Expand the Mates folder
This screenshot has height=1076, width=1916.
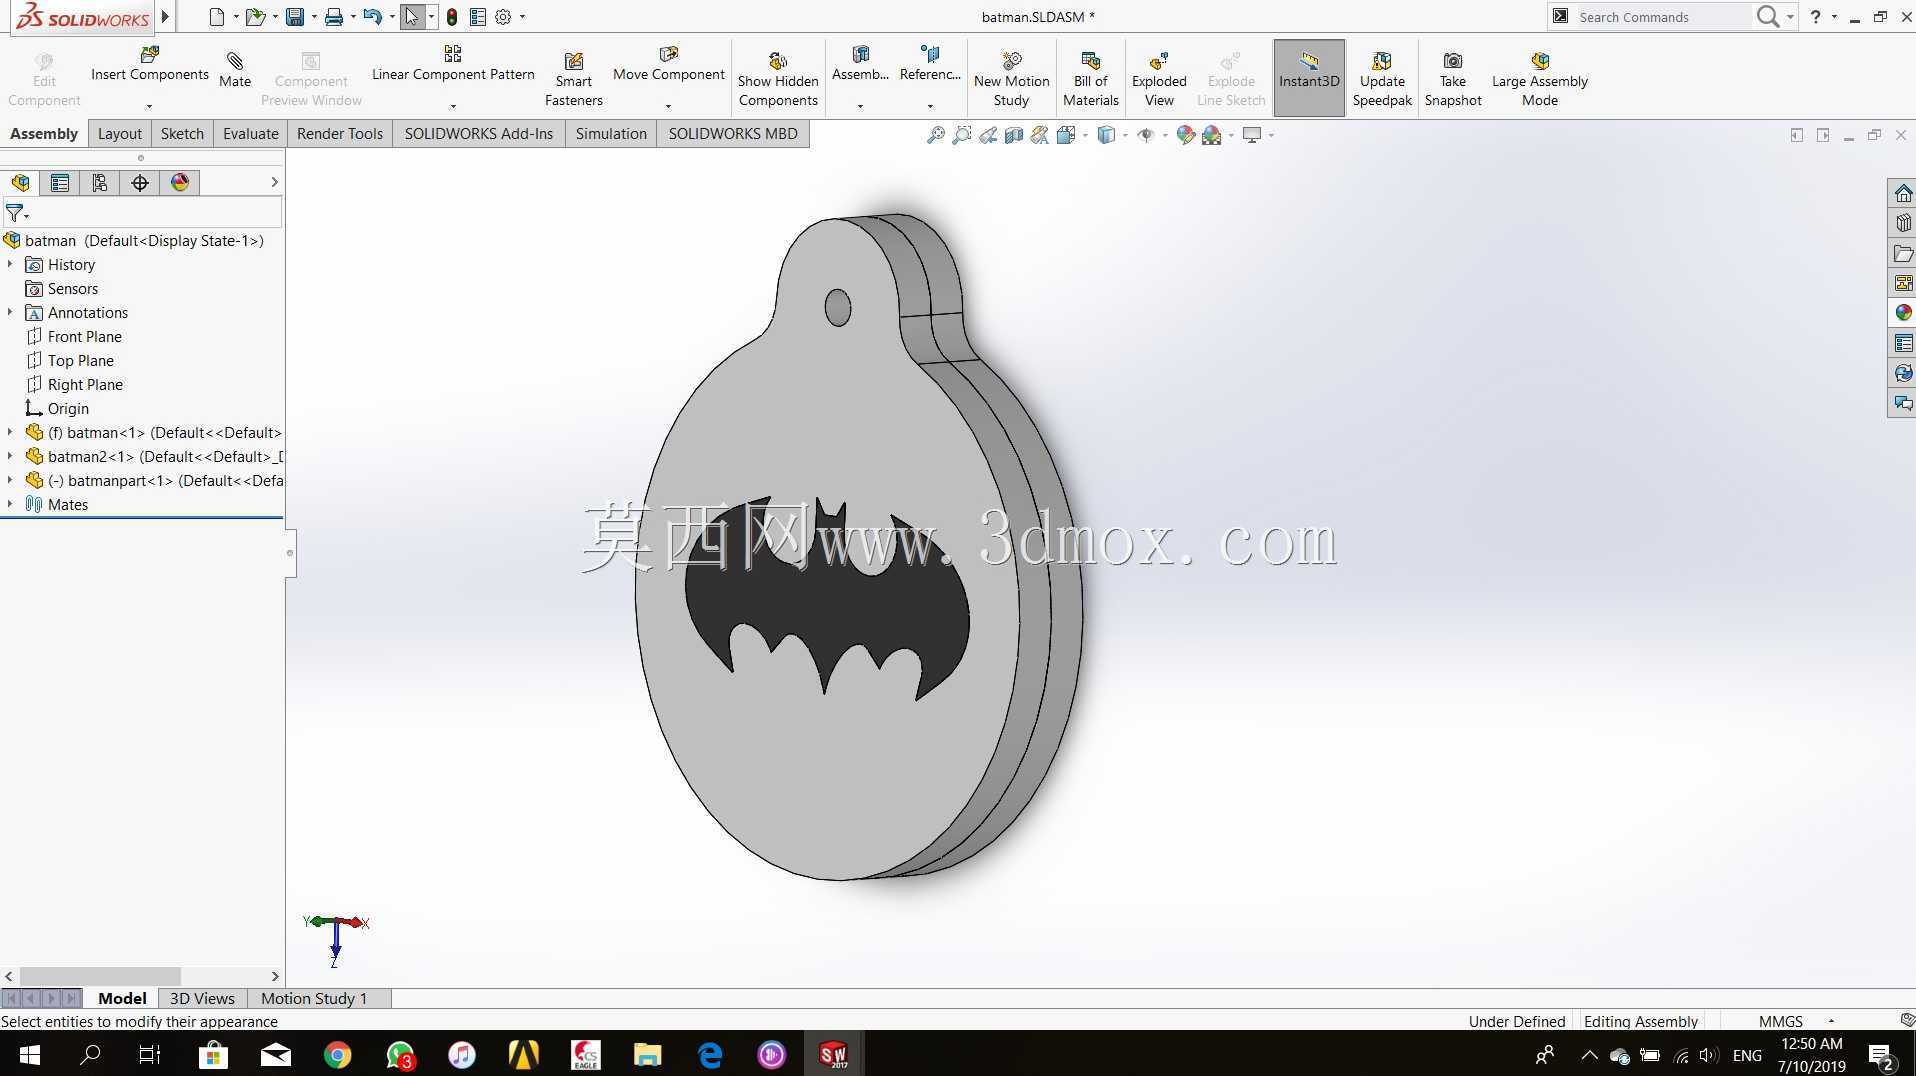[x=10, y=504]
